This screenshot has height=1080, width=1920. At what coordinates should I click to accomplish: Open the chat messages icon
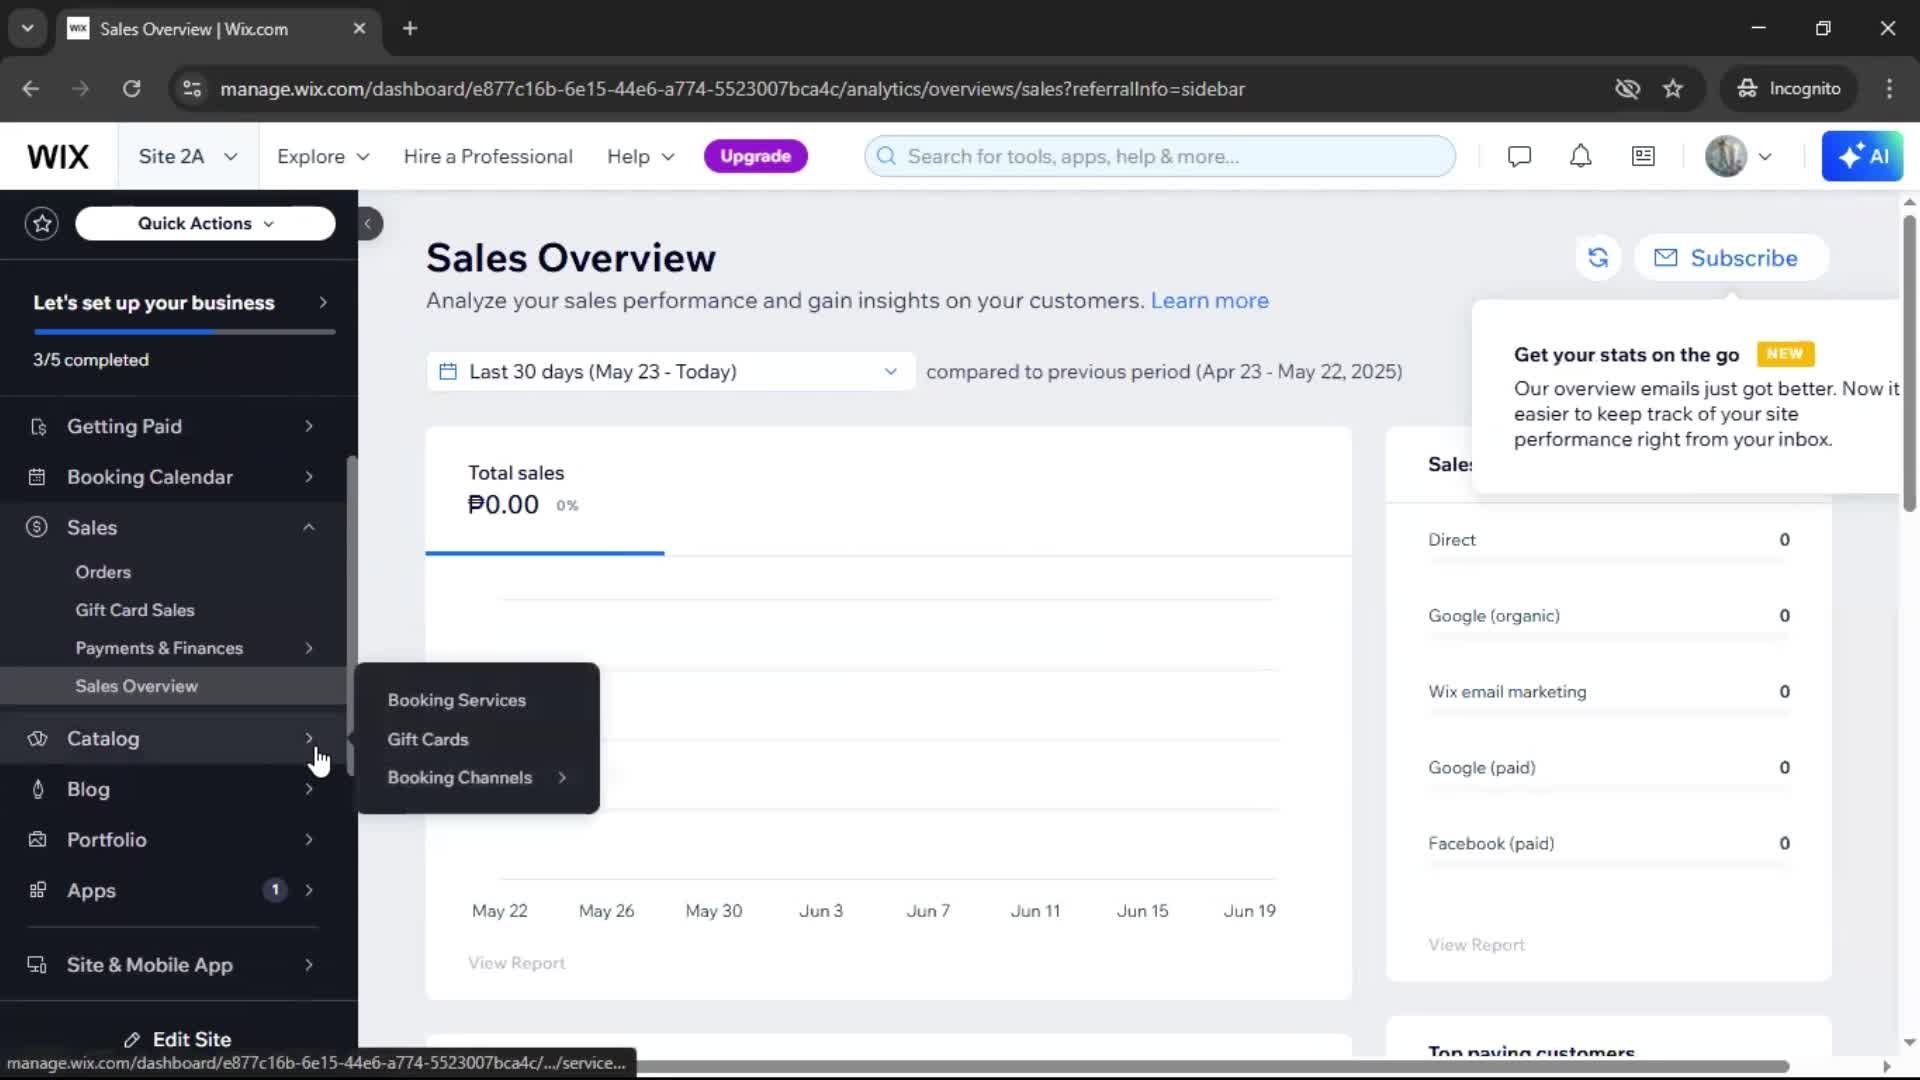pos(1519,157)
